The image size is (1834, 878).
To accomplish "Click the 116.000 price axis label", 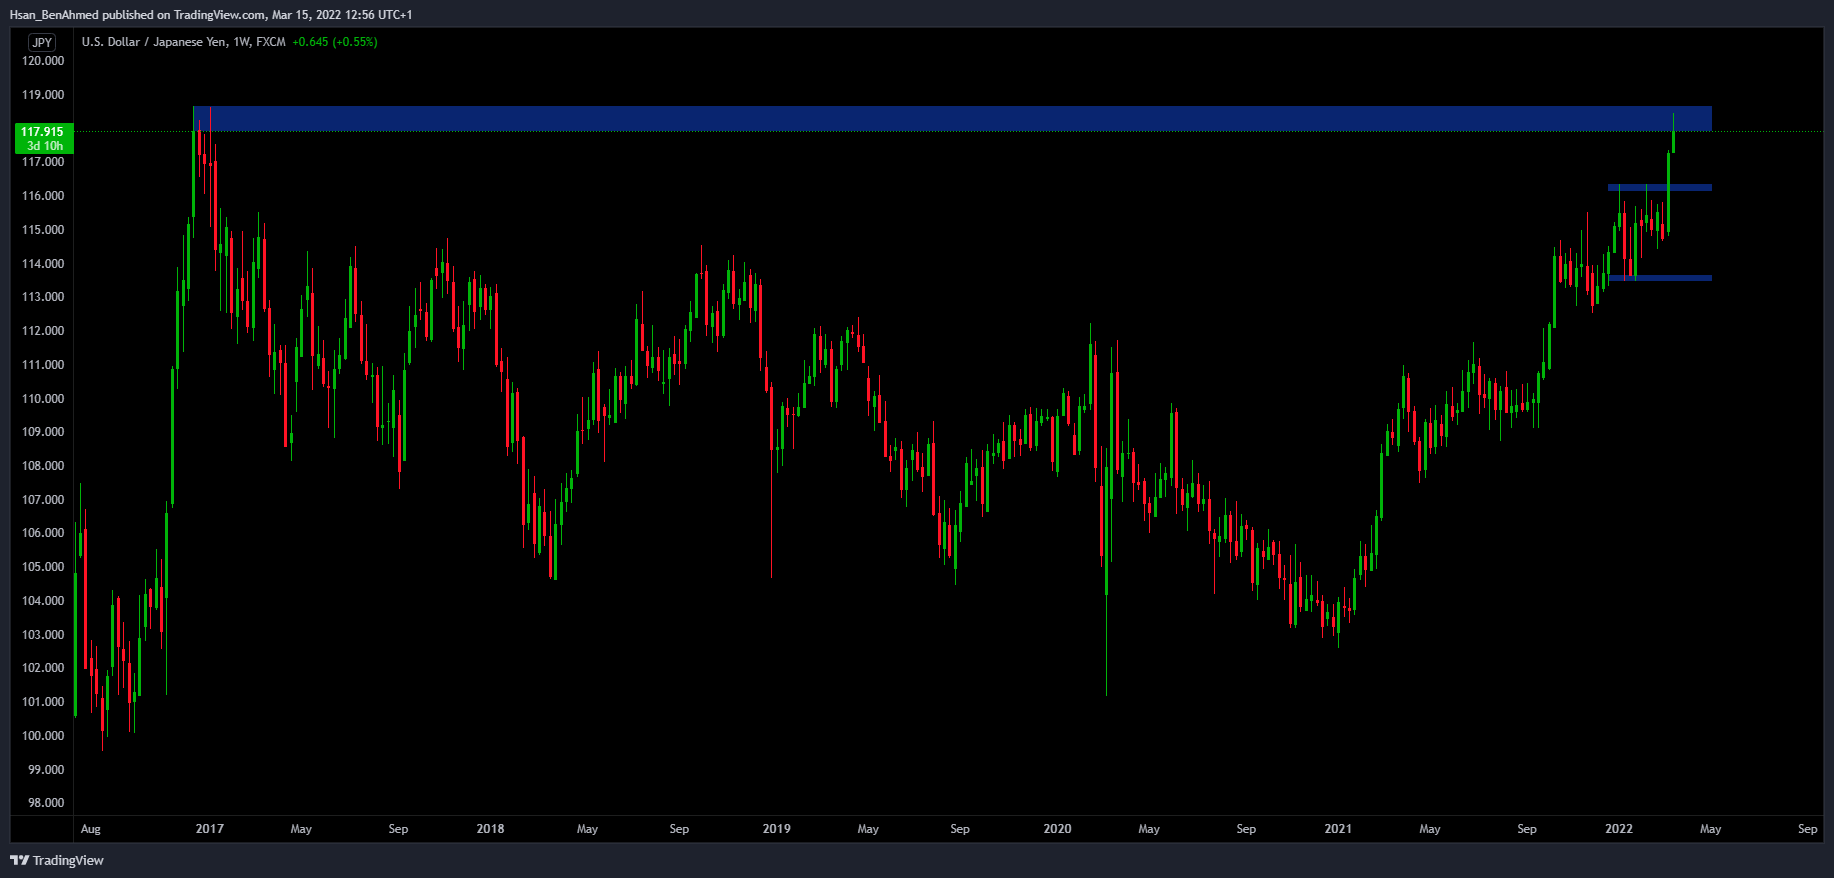I will pyautogui.click(x=43, y=196).
